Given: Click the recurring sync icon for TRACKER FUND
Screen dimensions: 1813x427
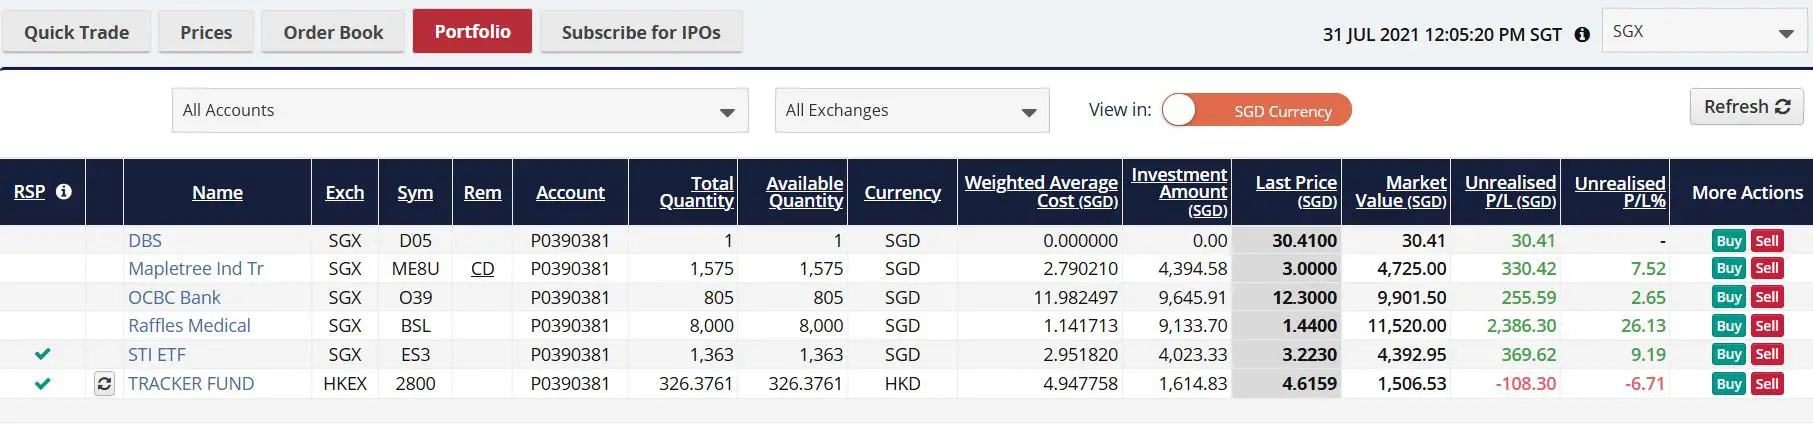Looking at the screenshot, I should coord(104,384).
